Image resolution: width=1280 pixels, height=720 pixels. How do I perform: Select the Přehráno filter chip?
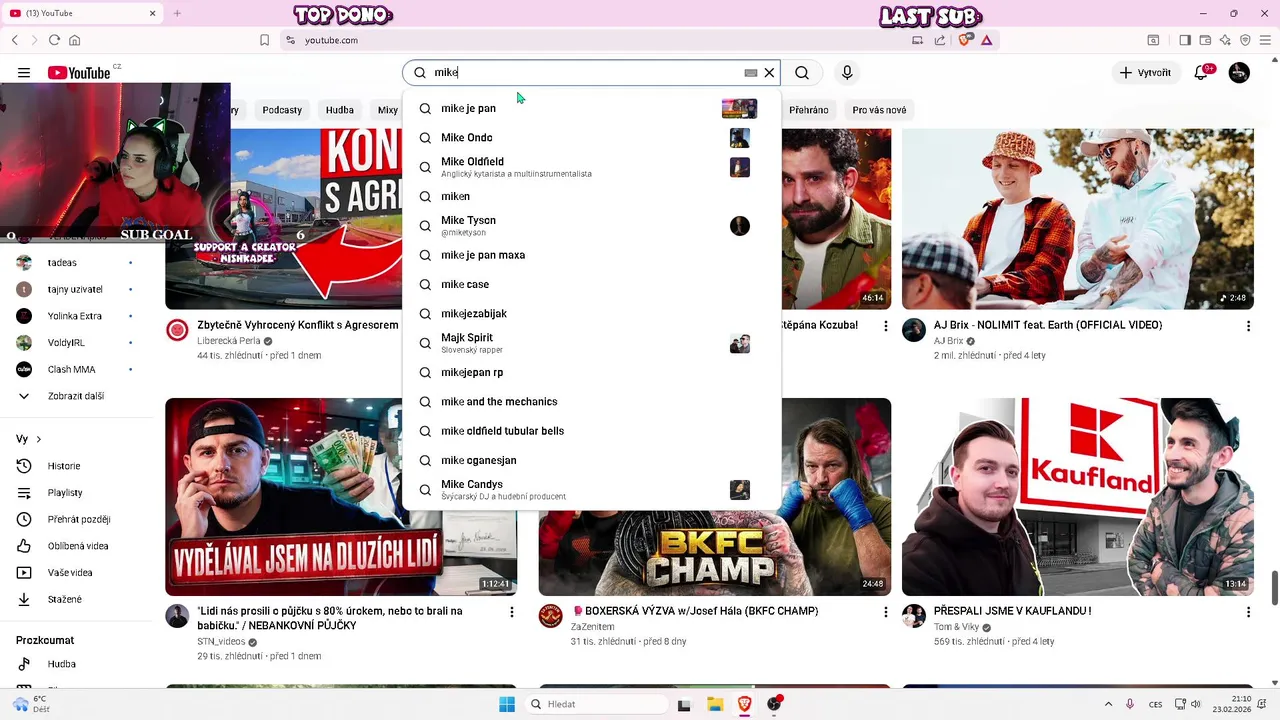coord(808,110)
